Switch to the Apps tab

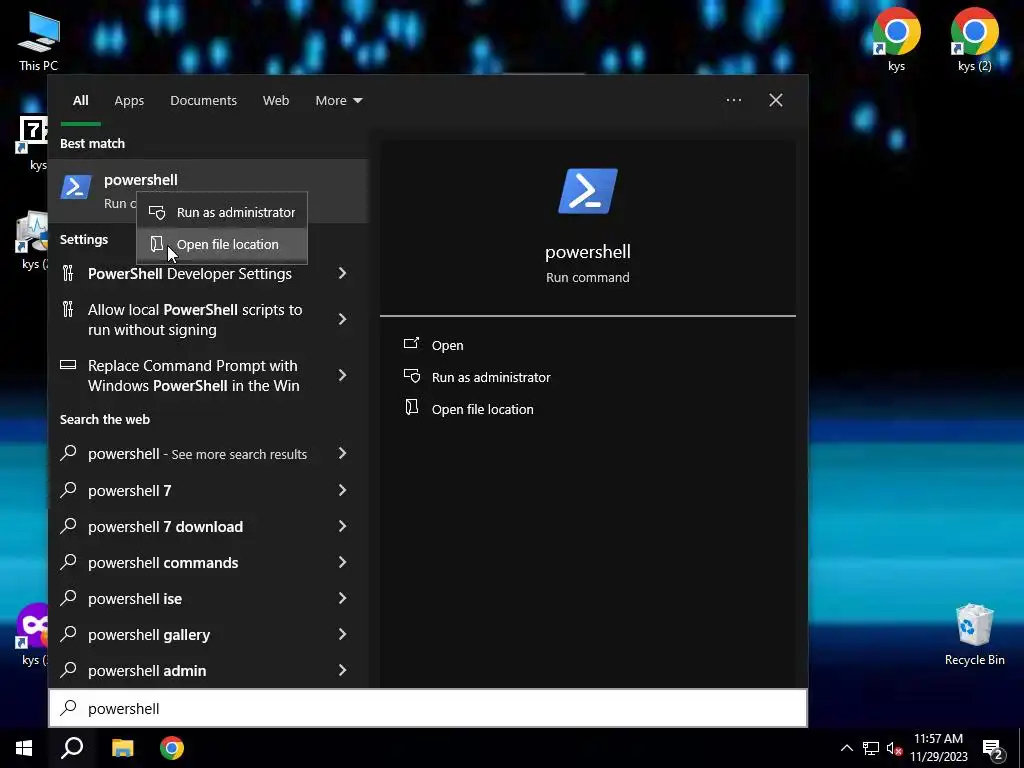[x=129, y=101]
